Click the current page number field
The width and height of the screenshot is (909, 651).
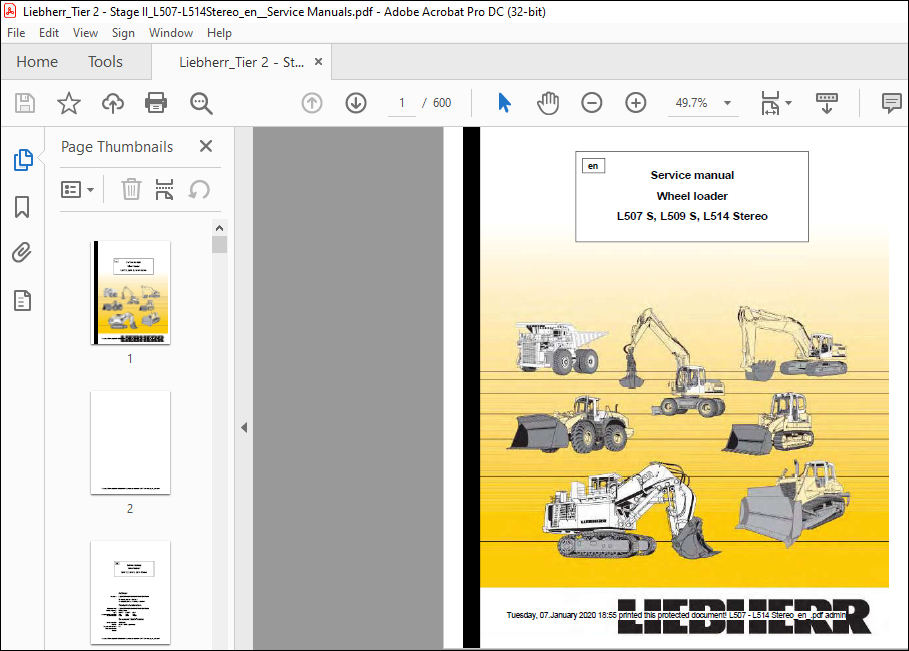coord(402,103)
